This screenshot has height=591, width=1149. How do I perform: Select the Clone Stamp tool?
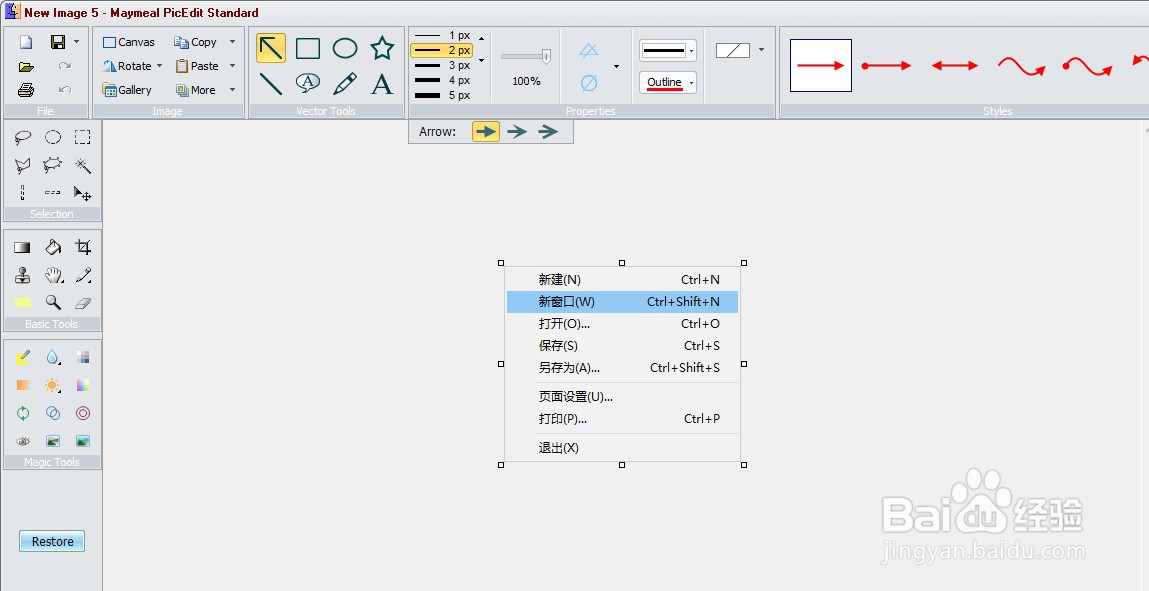click(23, 275)
